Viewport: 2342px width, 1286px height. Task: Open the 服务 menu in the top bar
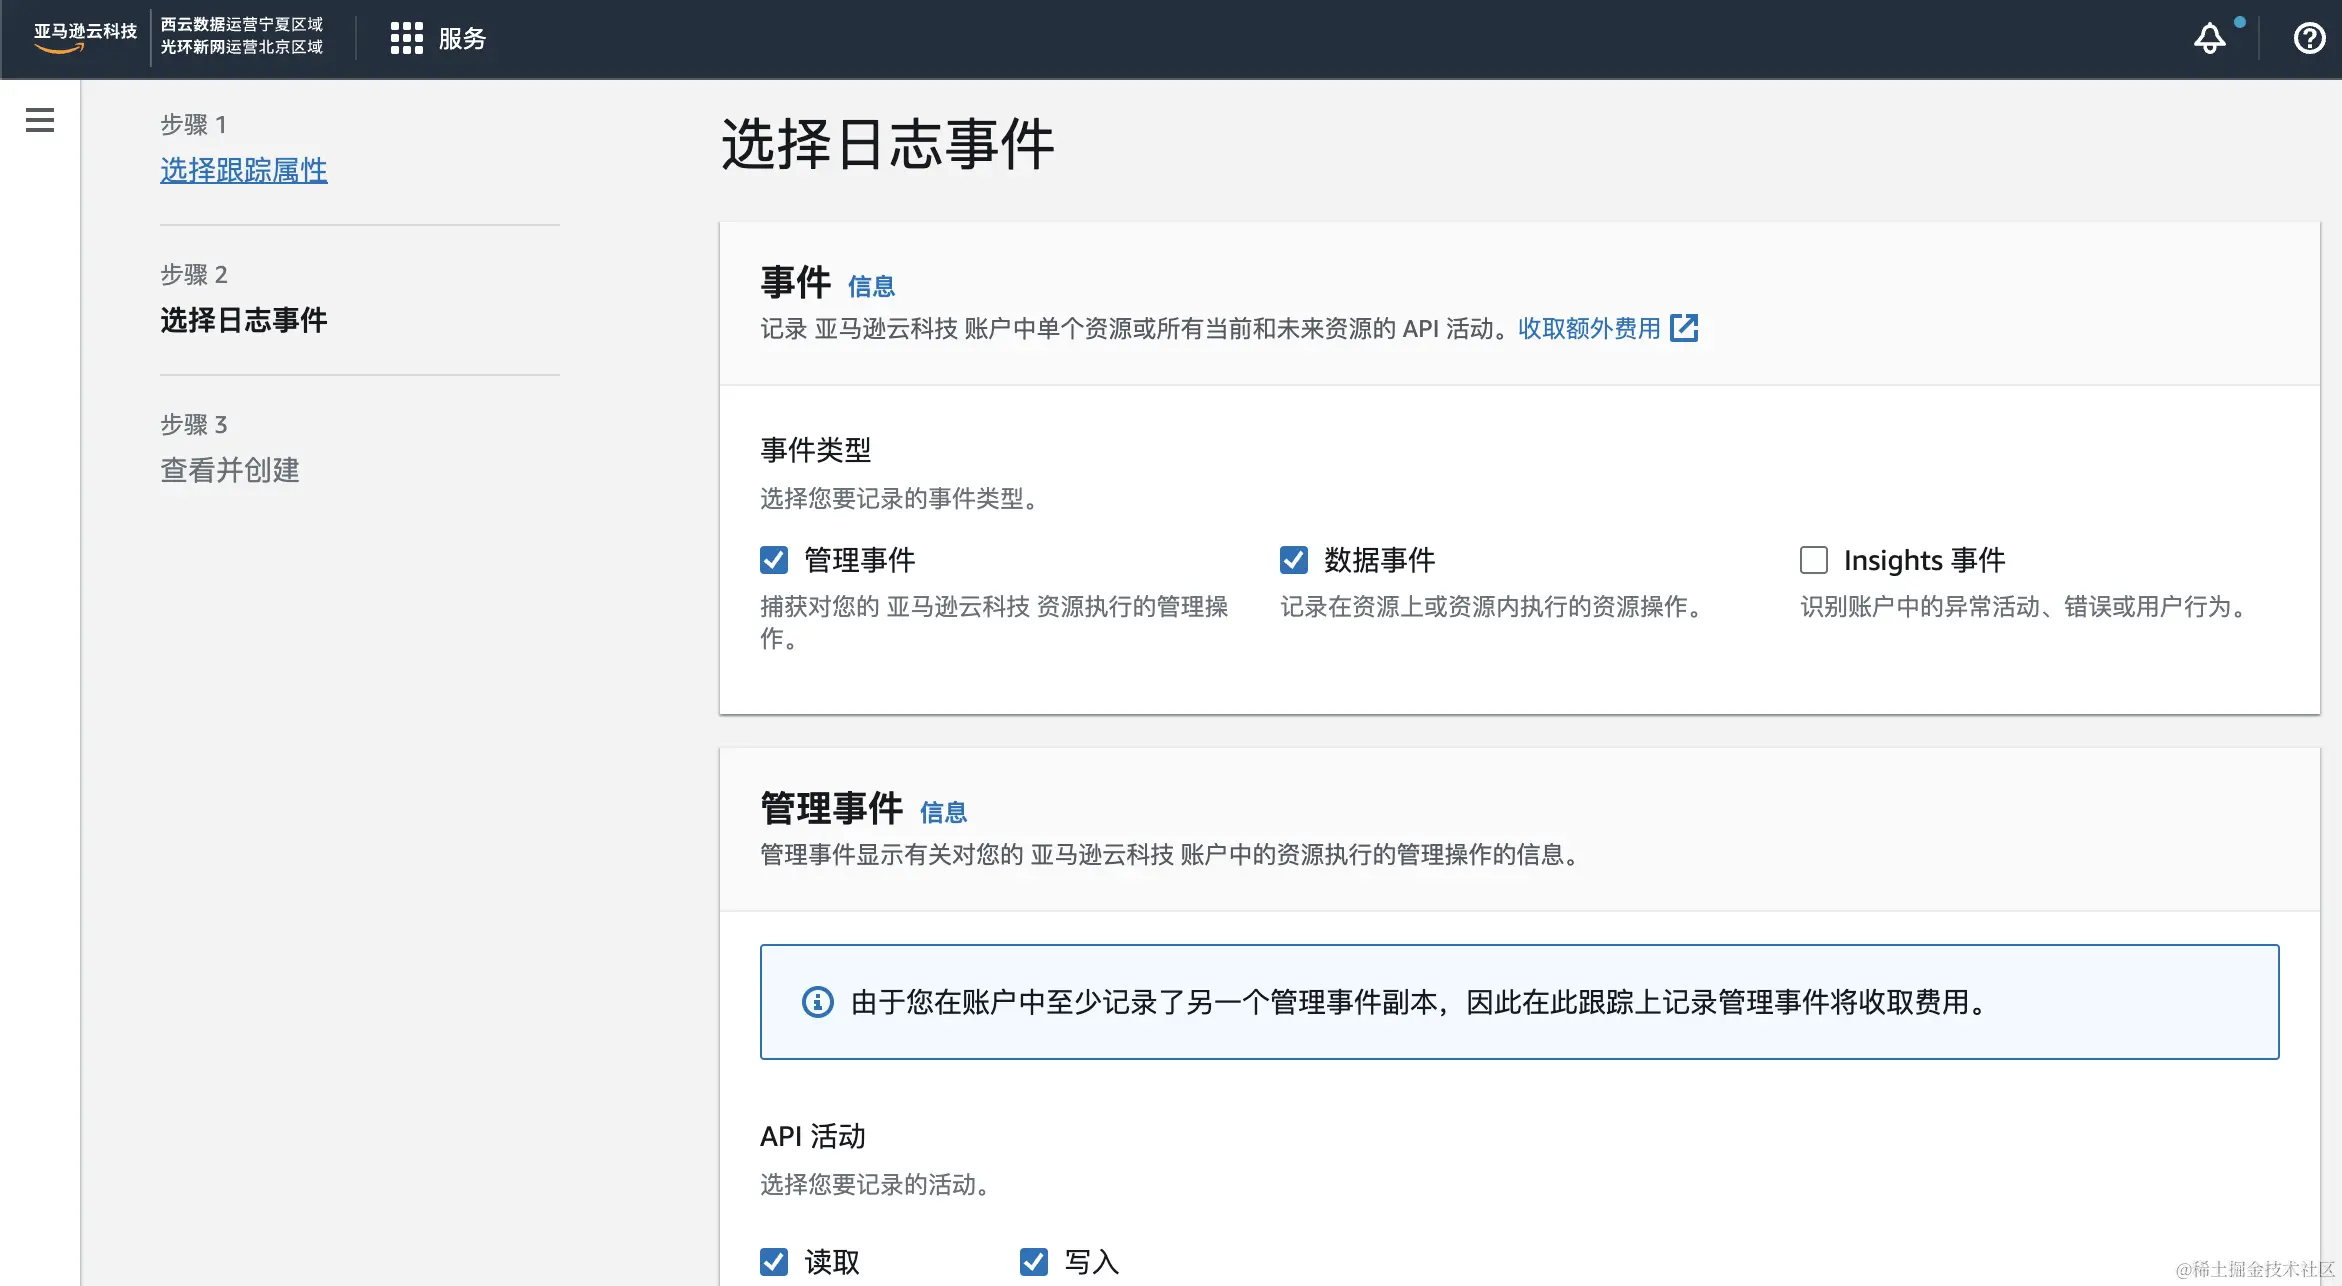462,39
